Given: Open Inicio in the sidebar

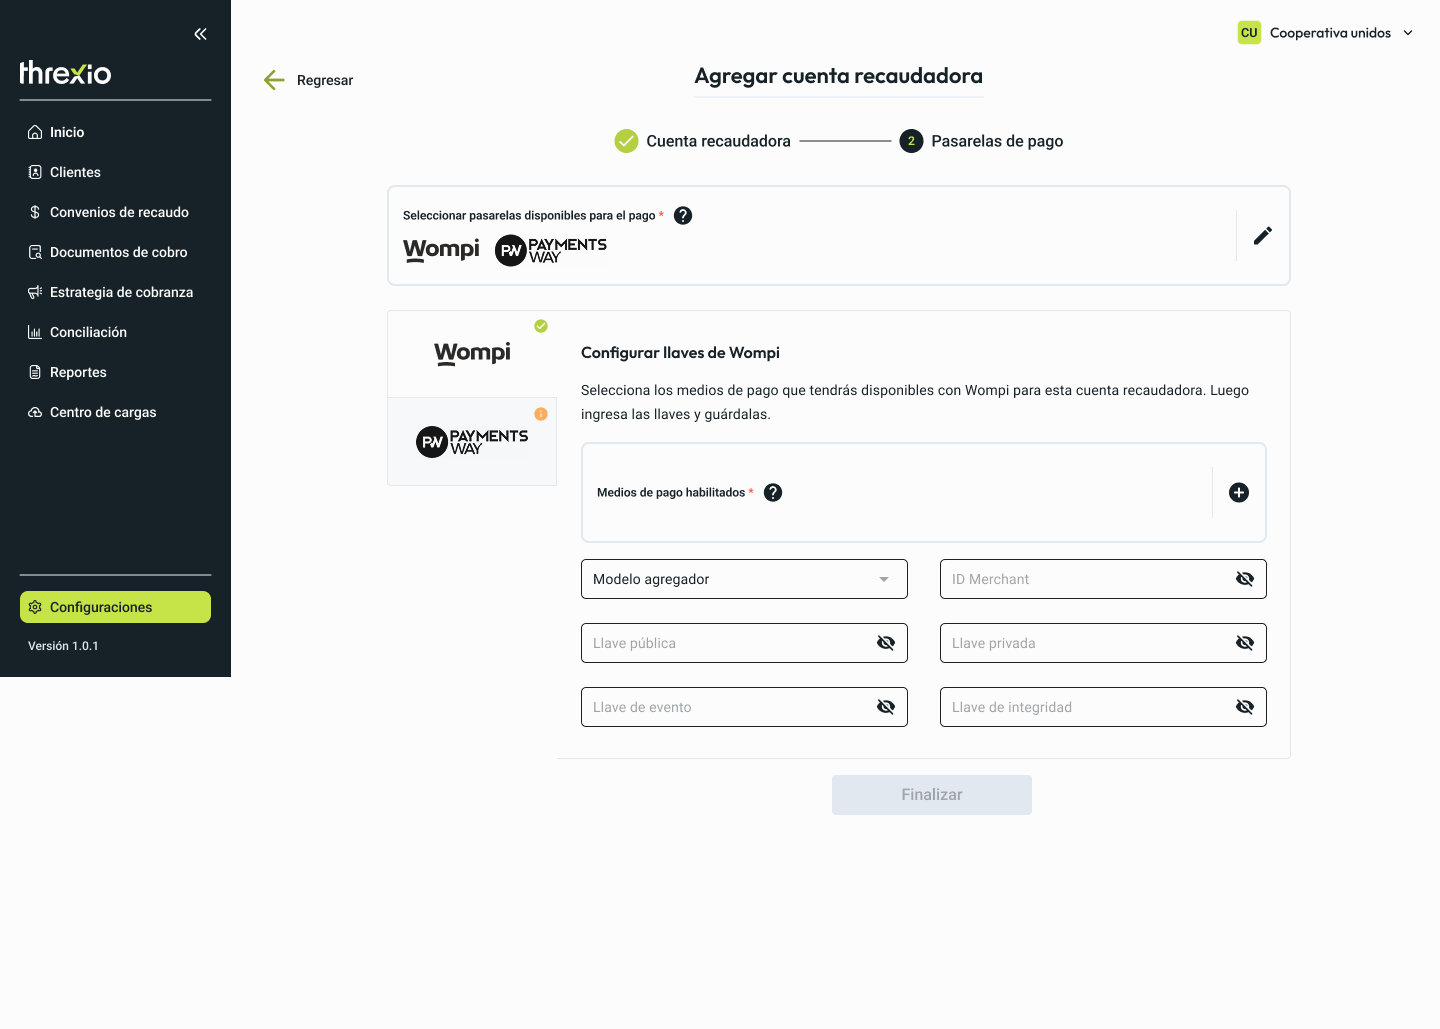Looking at the screenshot, I should [x=115, y=132].
